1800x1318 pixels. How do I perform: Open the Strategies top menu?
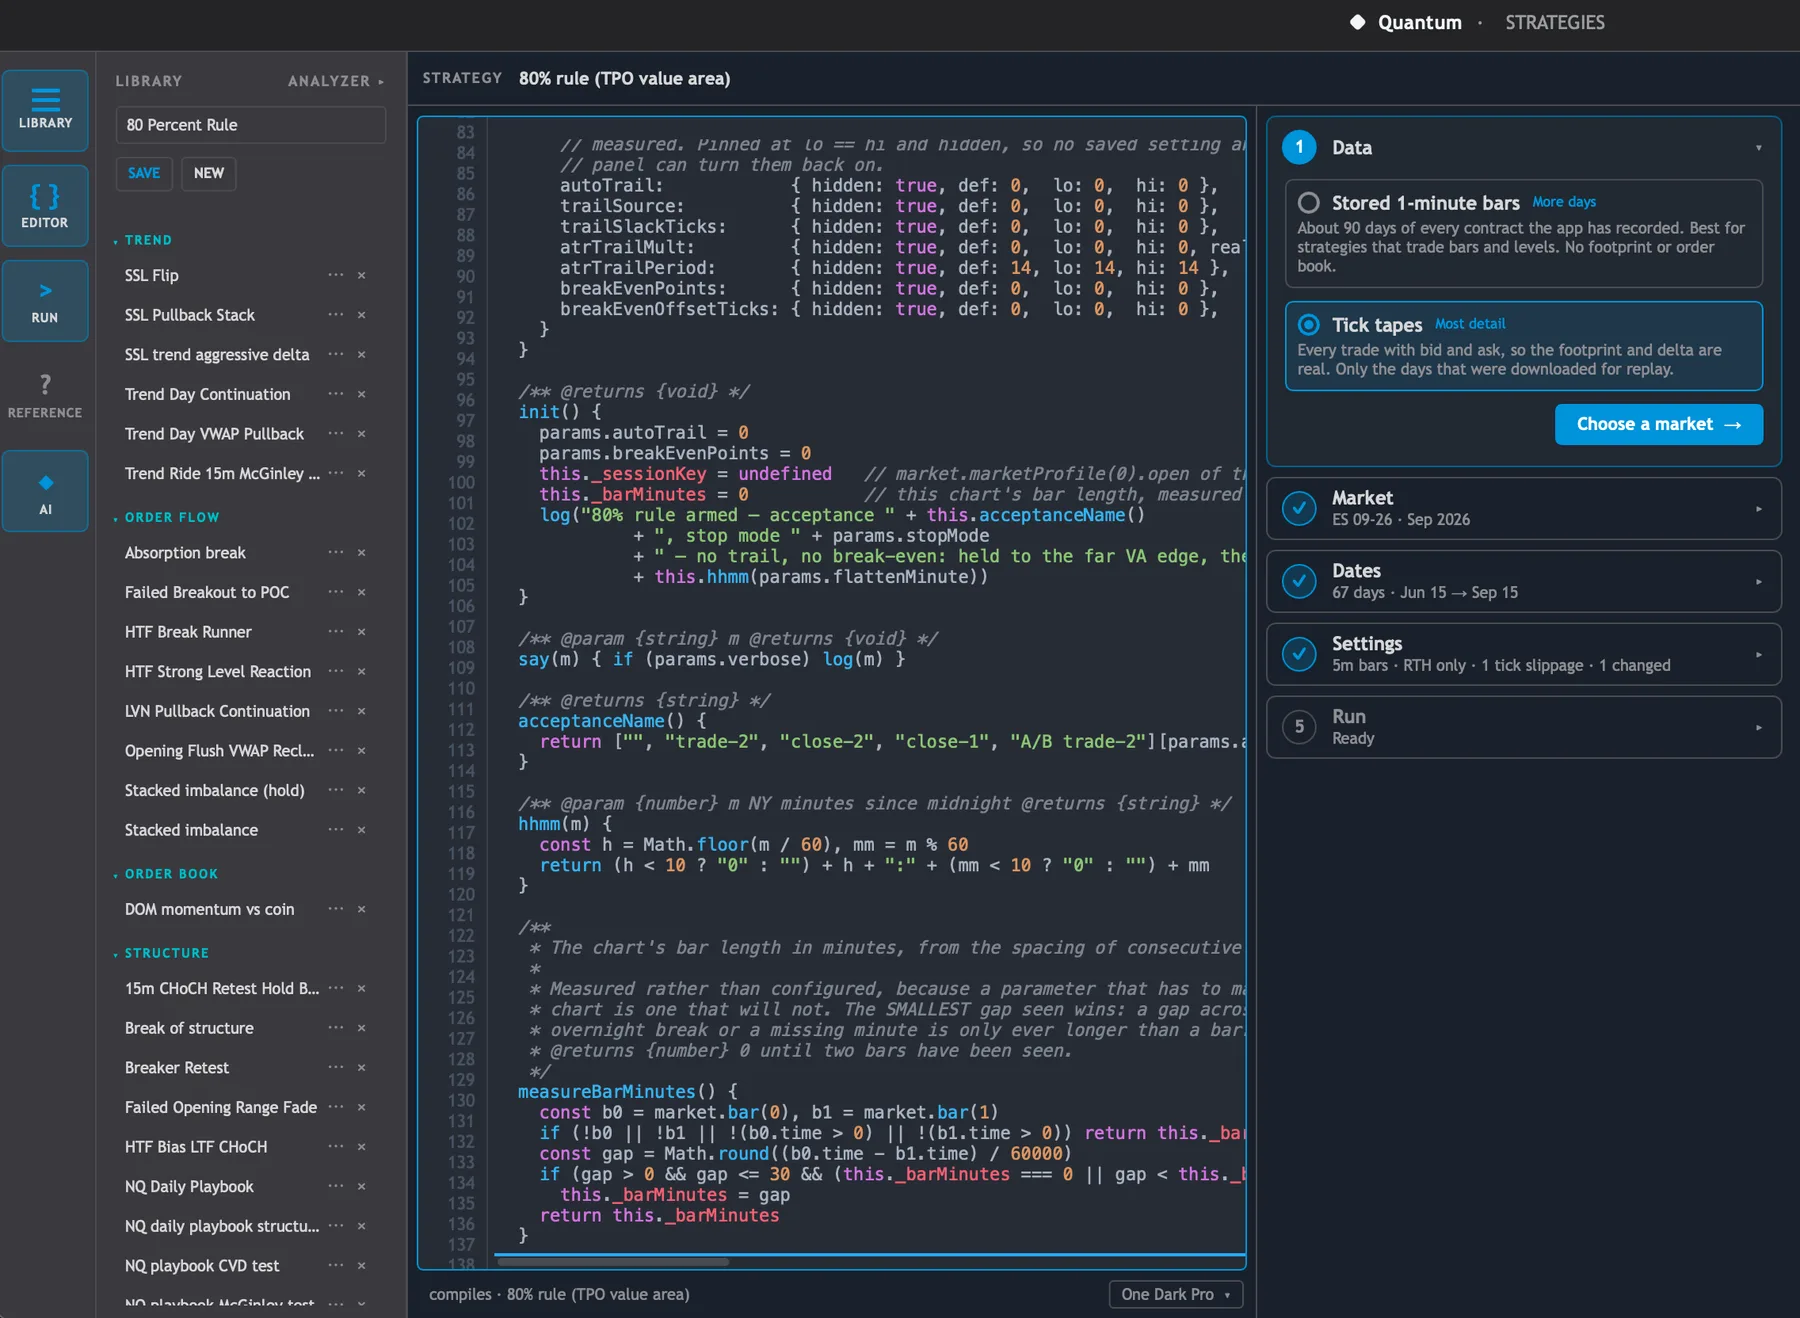[1555, 22]
